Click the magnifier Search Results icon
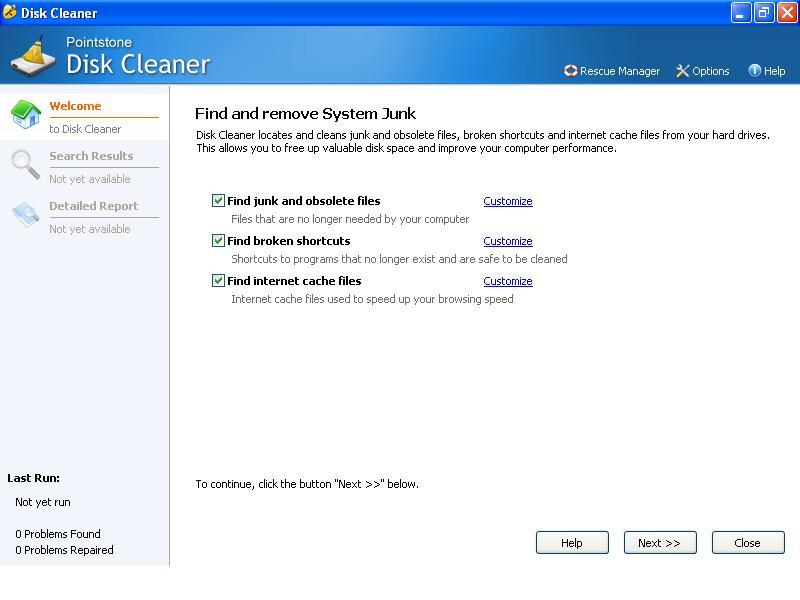The image size is (800, 600). click(x=26, y=164)
